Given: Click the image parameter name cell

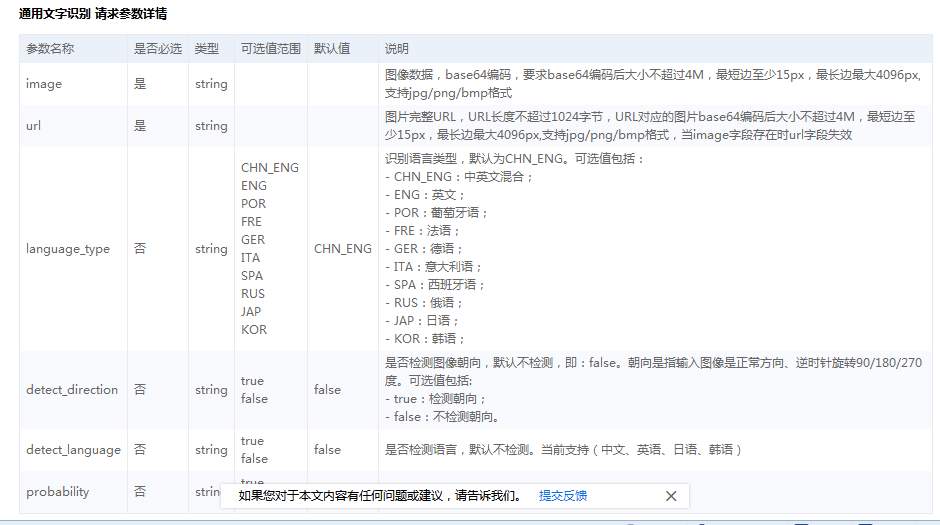Looking at the screenshot, I should (44, 84).
